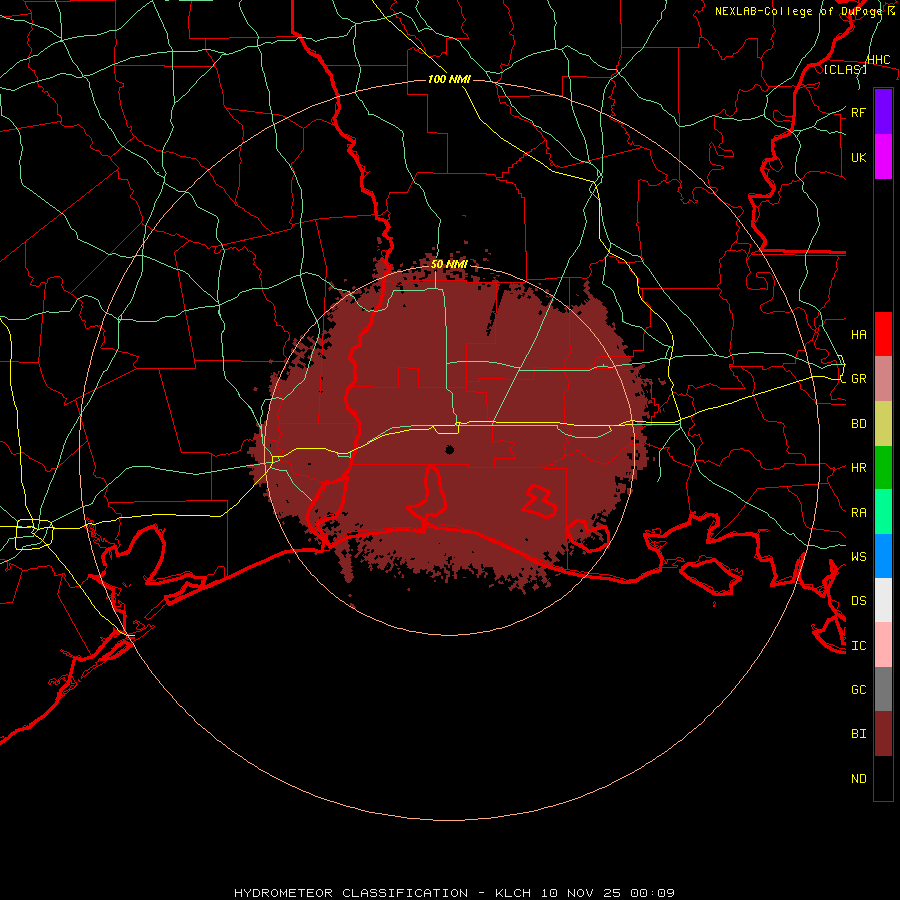This screenshot has height=900, width=900.
Task: Click the RF legend label text
Action: 859,112
